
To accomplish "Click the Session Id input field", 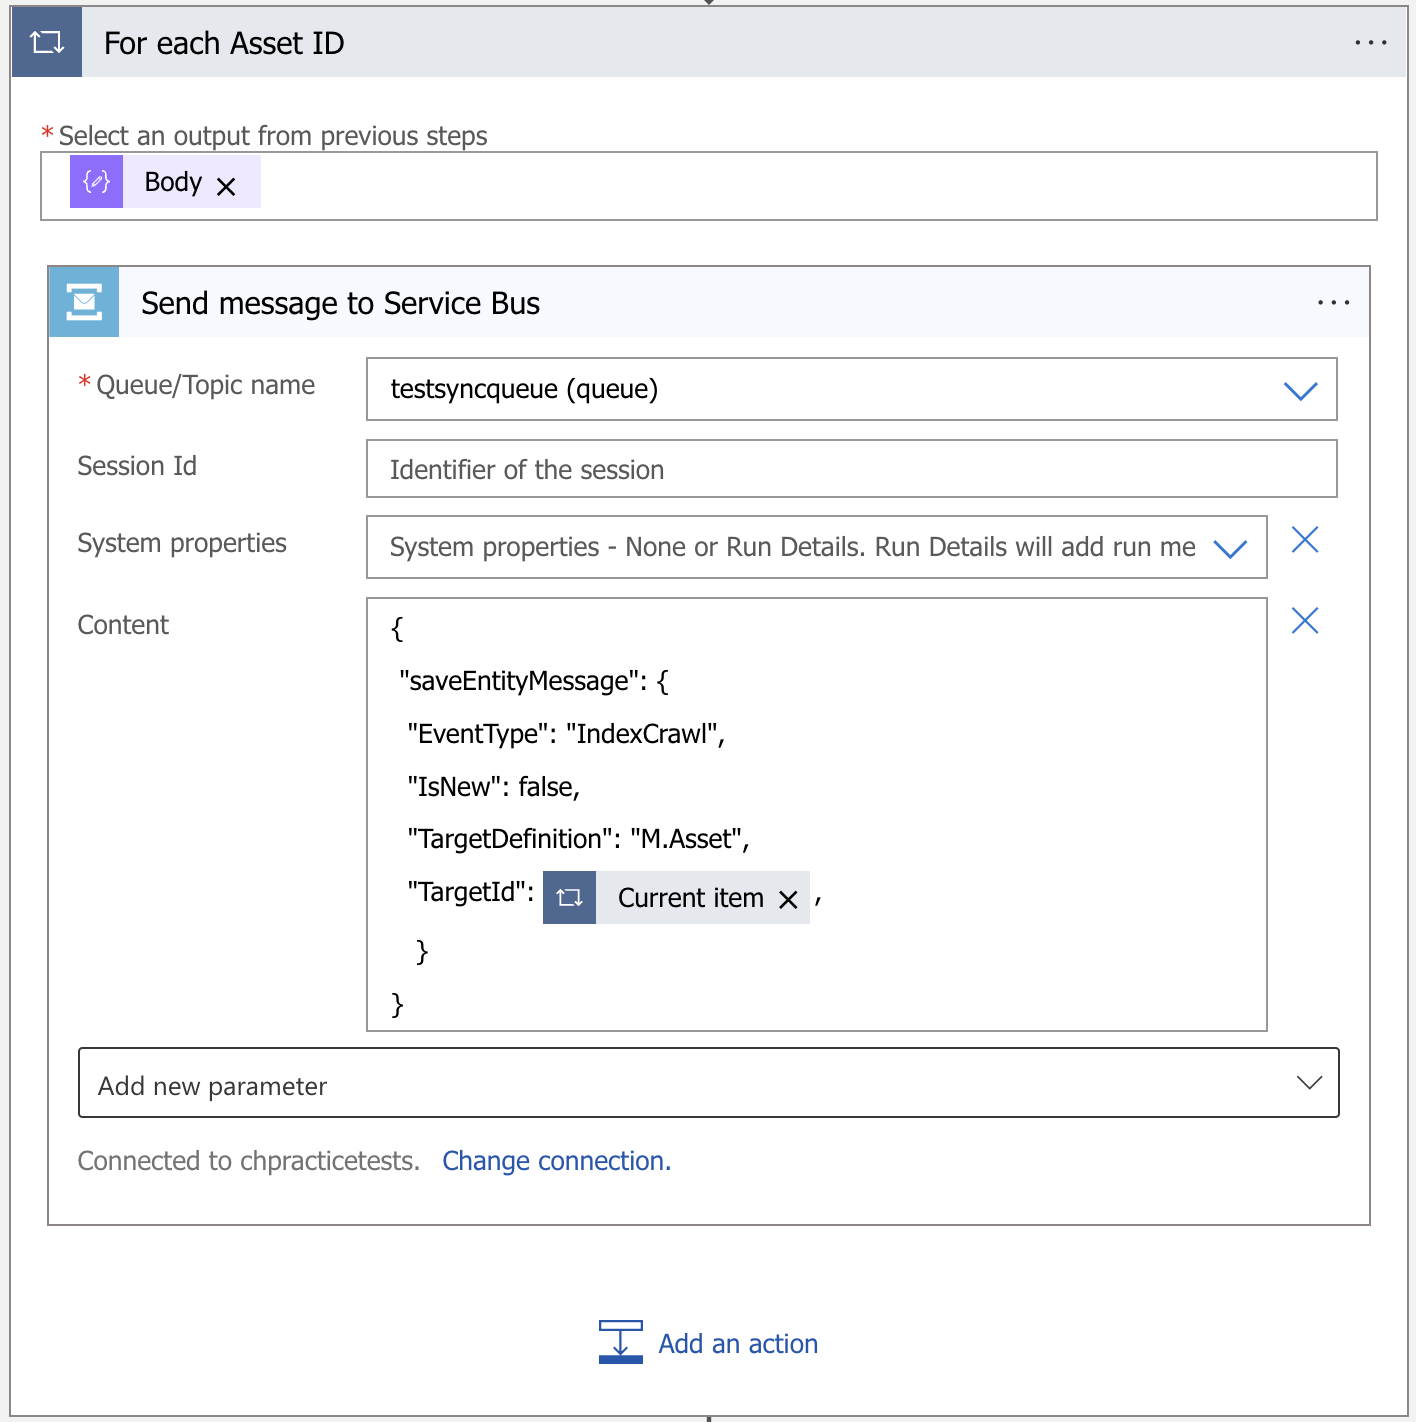I will (x=851, y=468).
